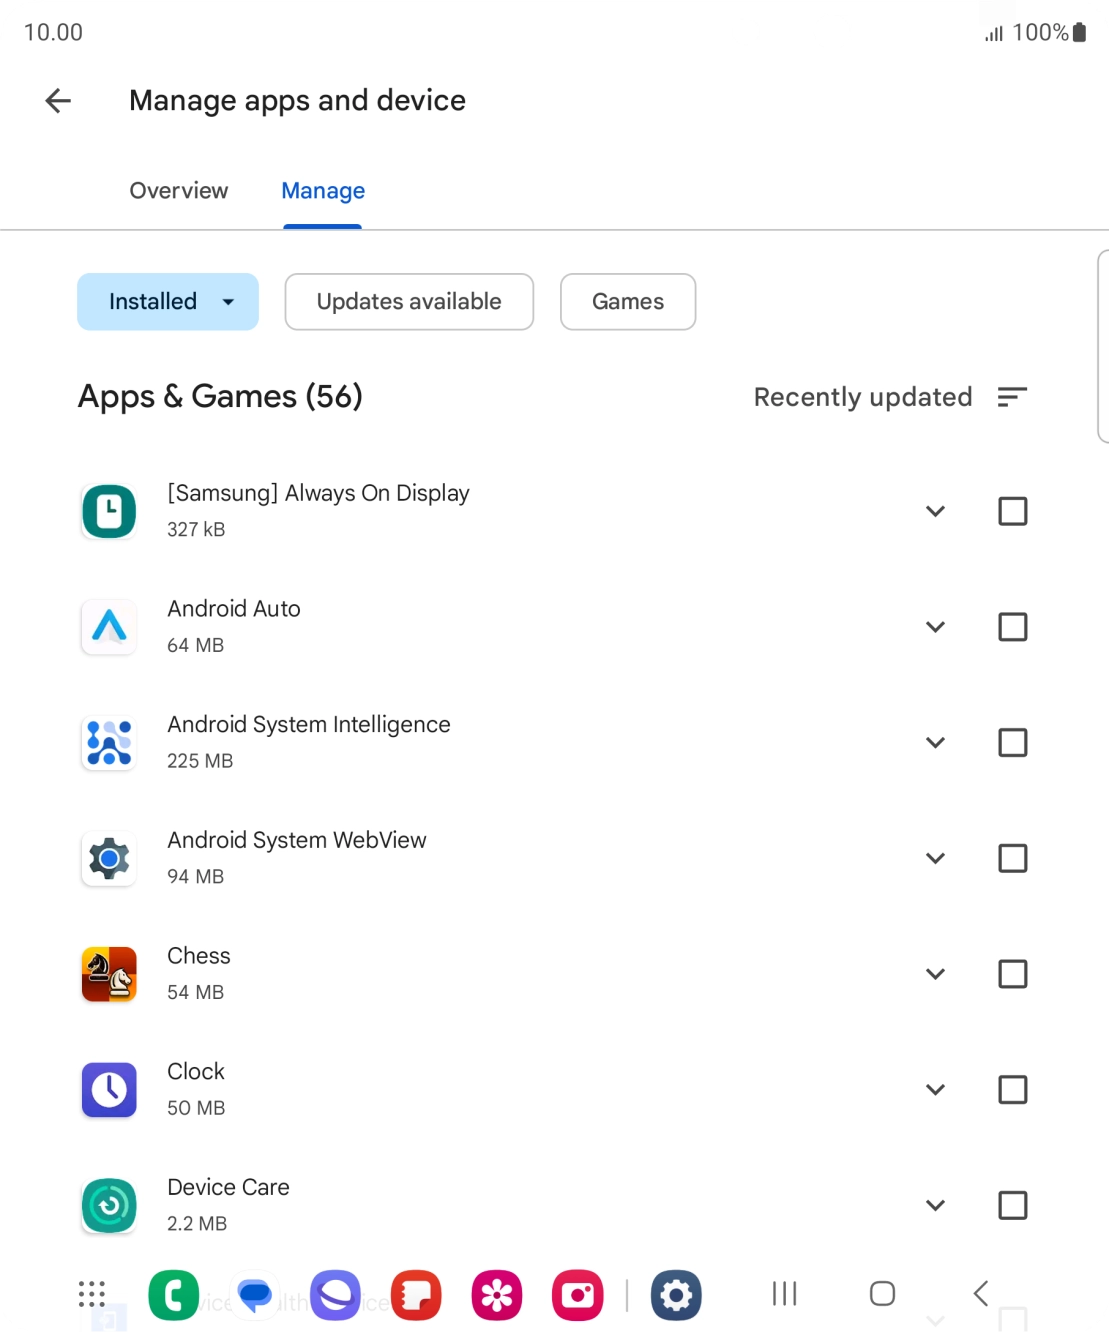
Task: Check the box for Android System WebView
Action: pyautogui.click(x=1012, y=858)
